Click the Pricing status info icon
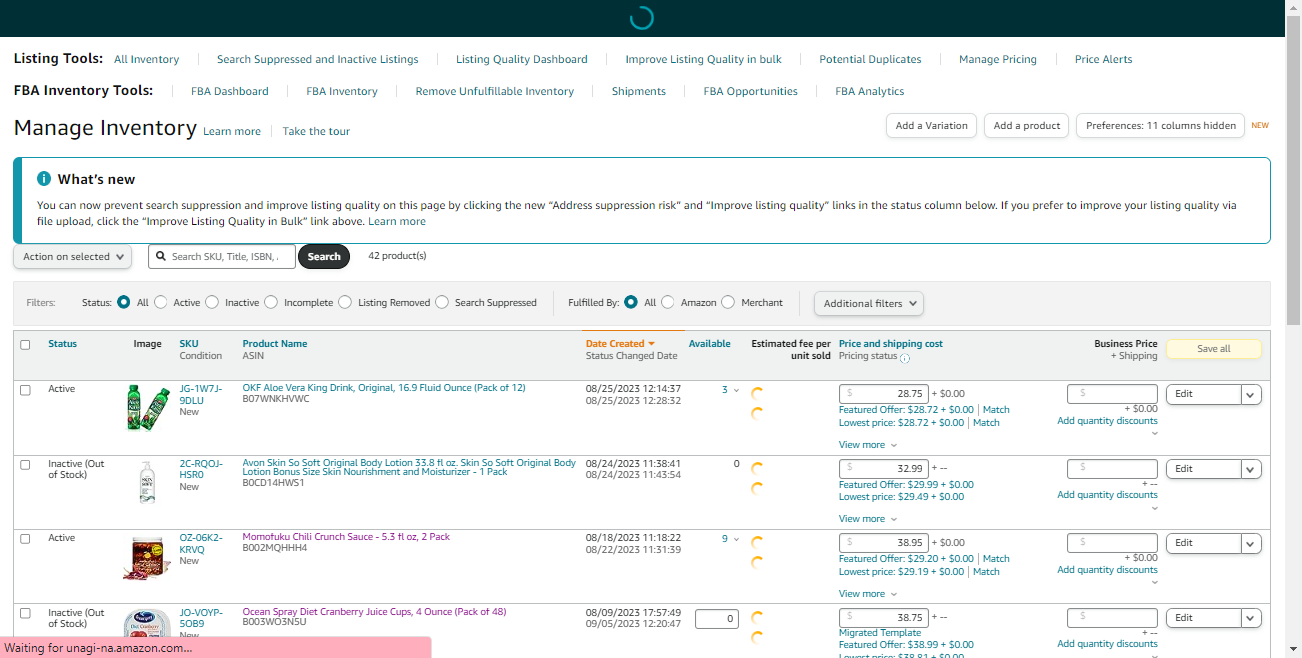The height and width of the screenshot is (658, 1302). [x=905, y=358]
